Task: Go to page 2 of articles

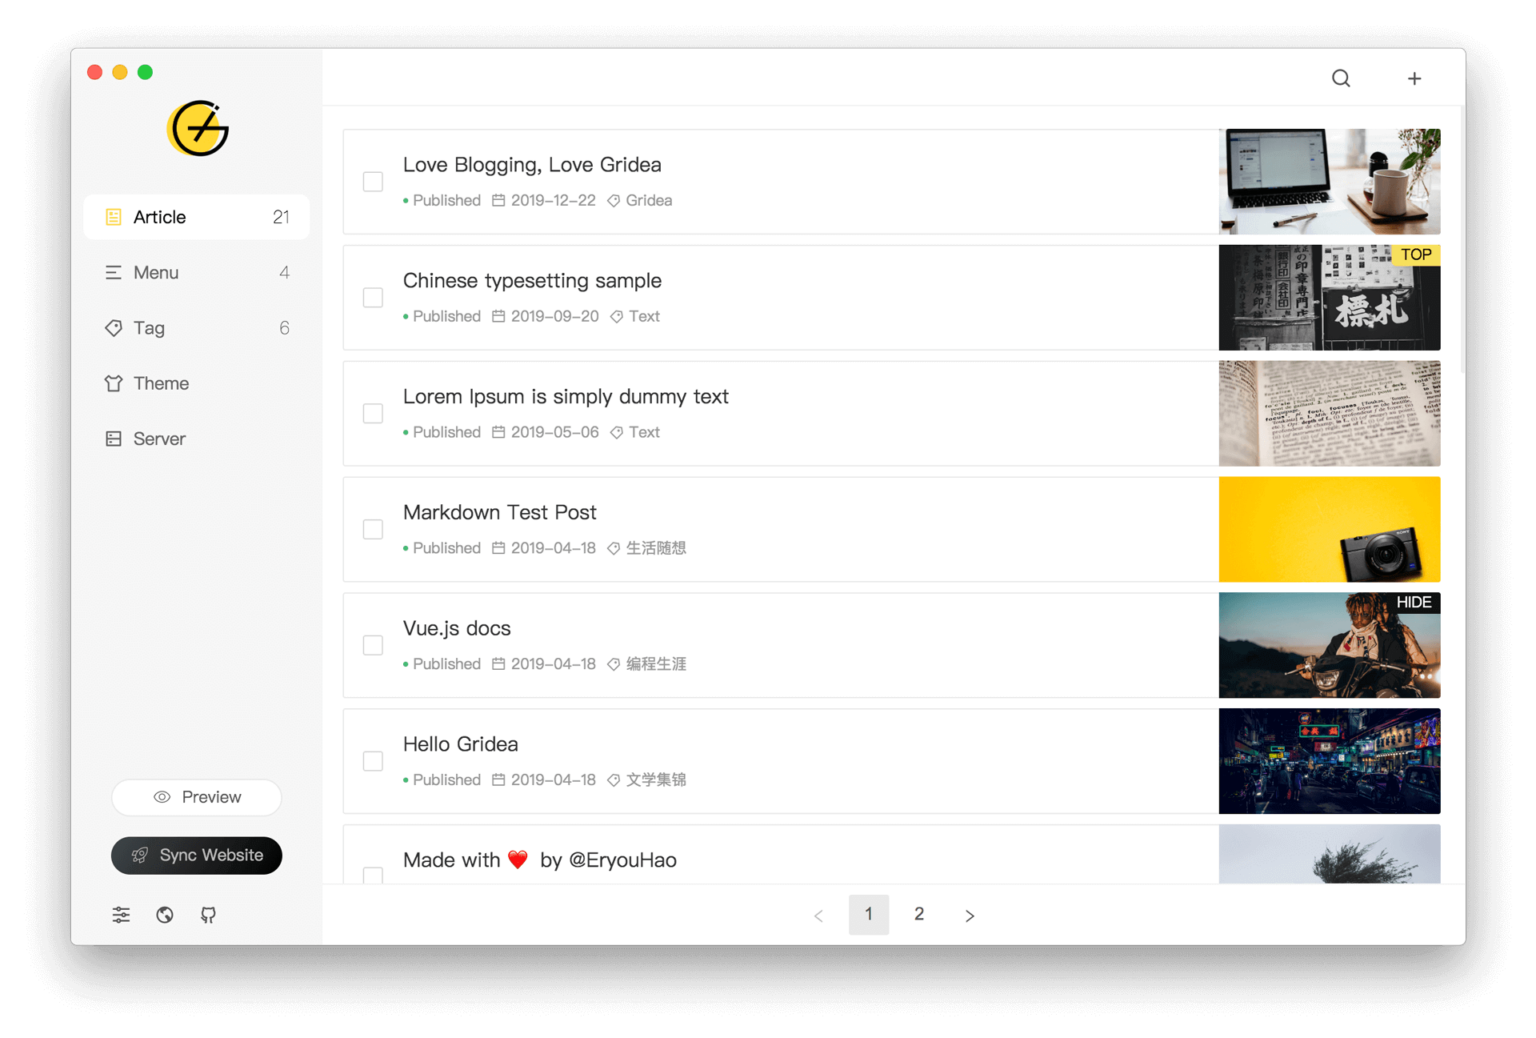Action: [919, 914]
